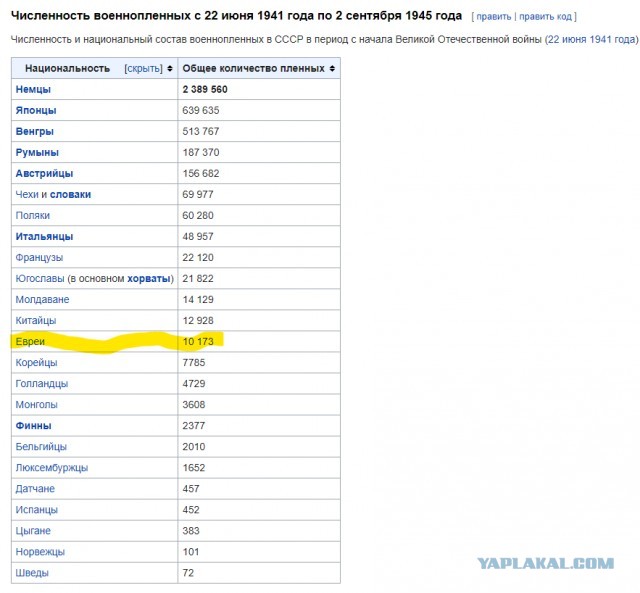The width and height of the screenshot is (640, 593).
Task: Open the Итальянцы link
Action: (44, 237)
